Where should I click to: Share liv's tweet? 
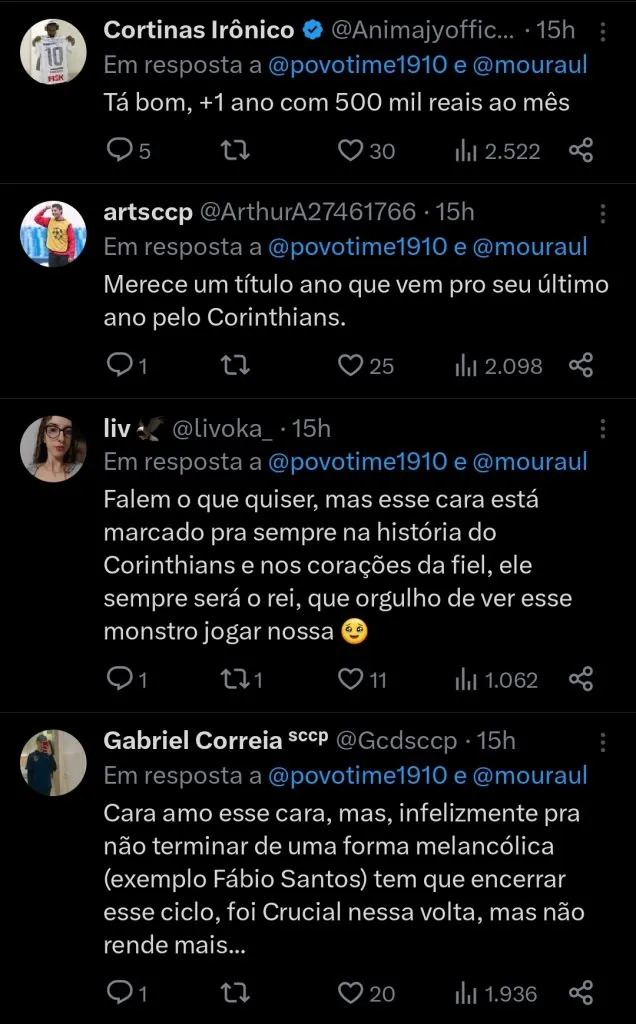581,680
